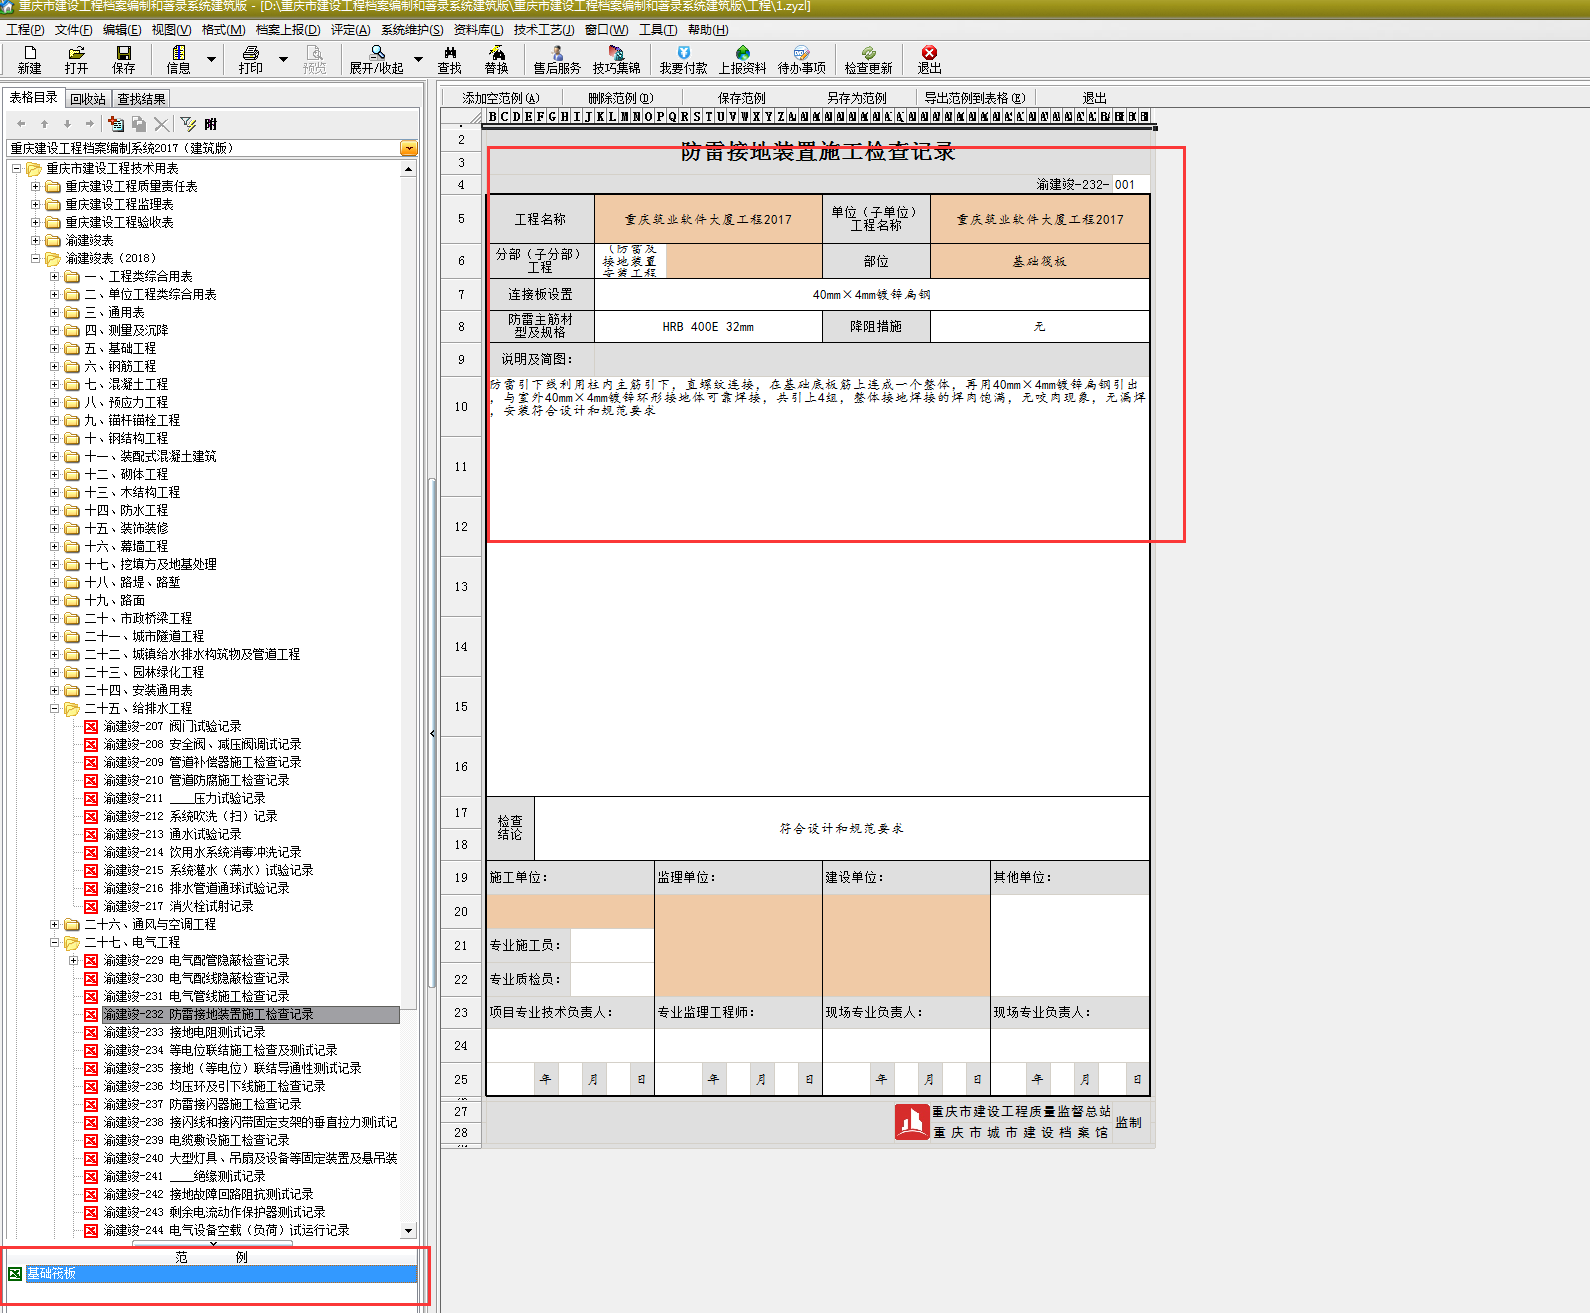The width and height of the screenshot is (1590, 1313).
Task: Click the 新建 (New) toolbar icon
Action: click(30, 59)
